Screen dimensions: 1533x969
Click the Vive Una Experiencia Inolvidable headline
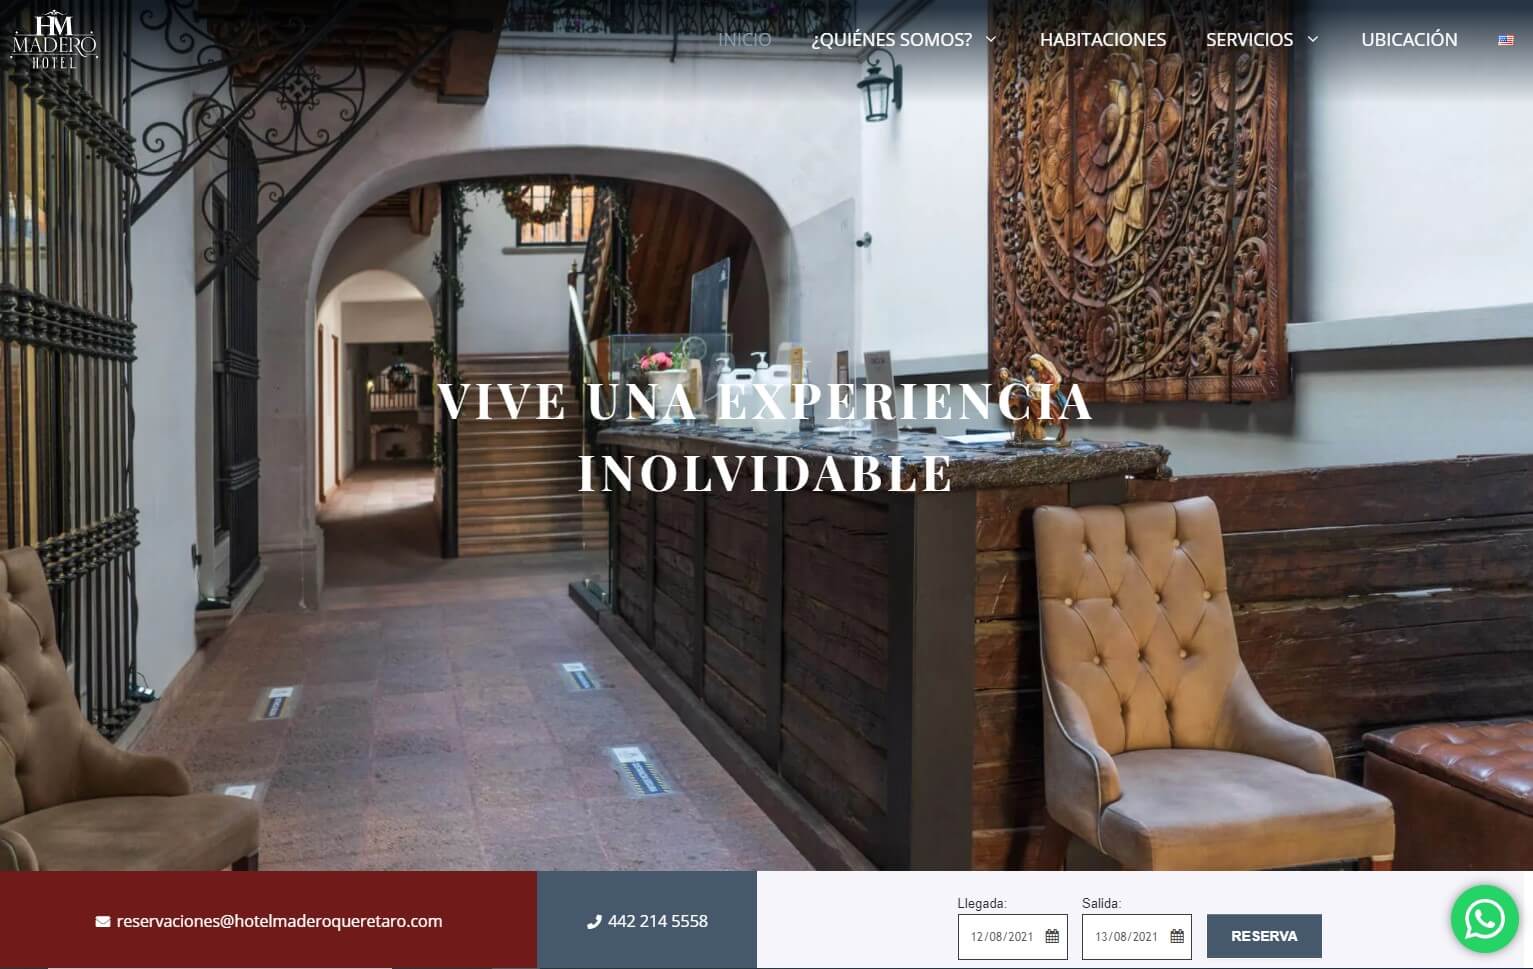[x=765, y=437]
